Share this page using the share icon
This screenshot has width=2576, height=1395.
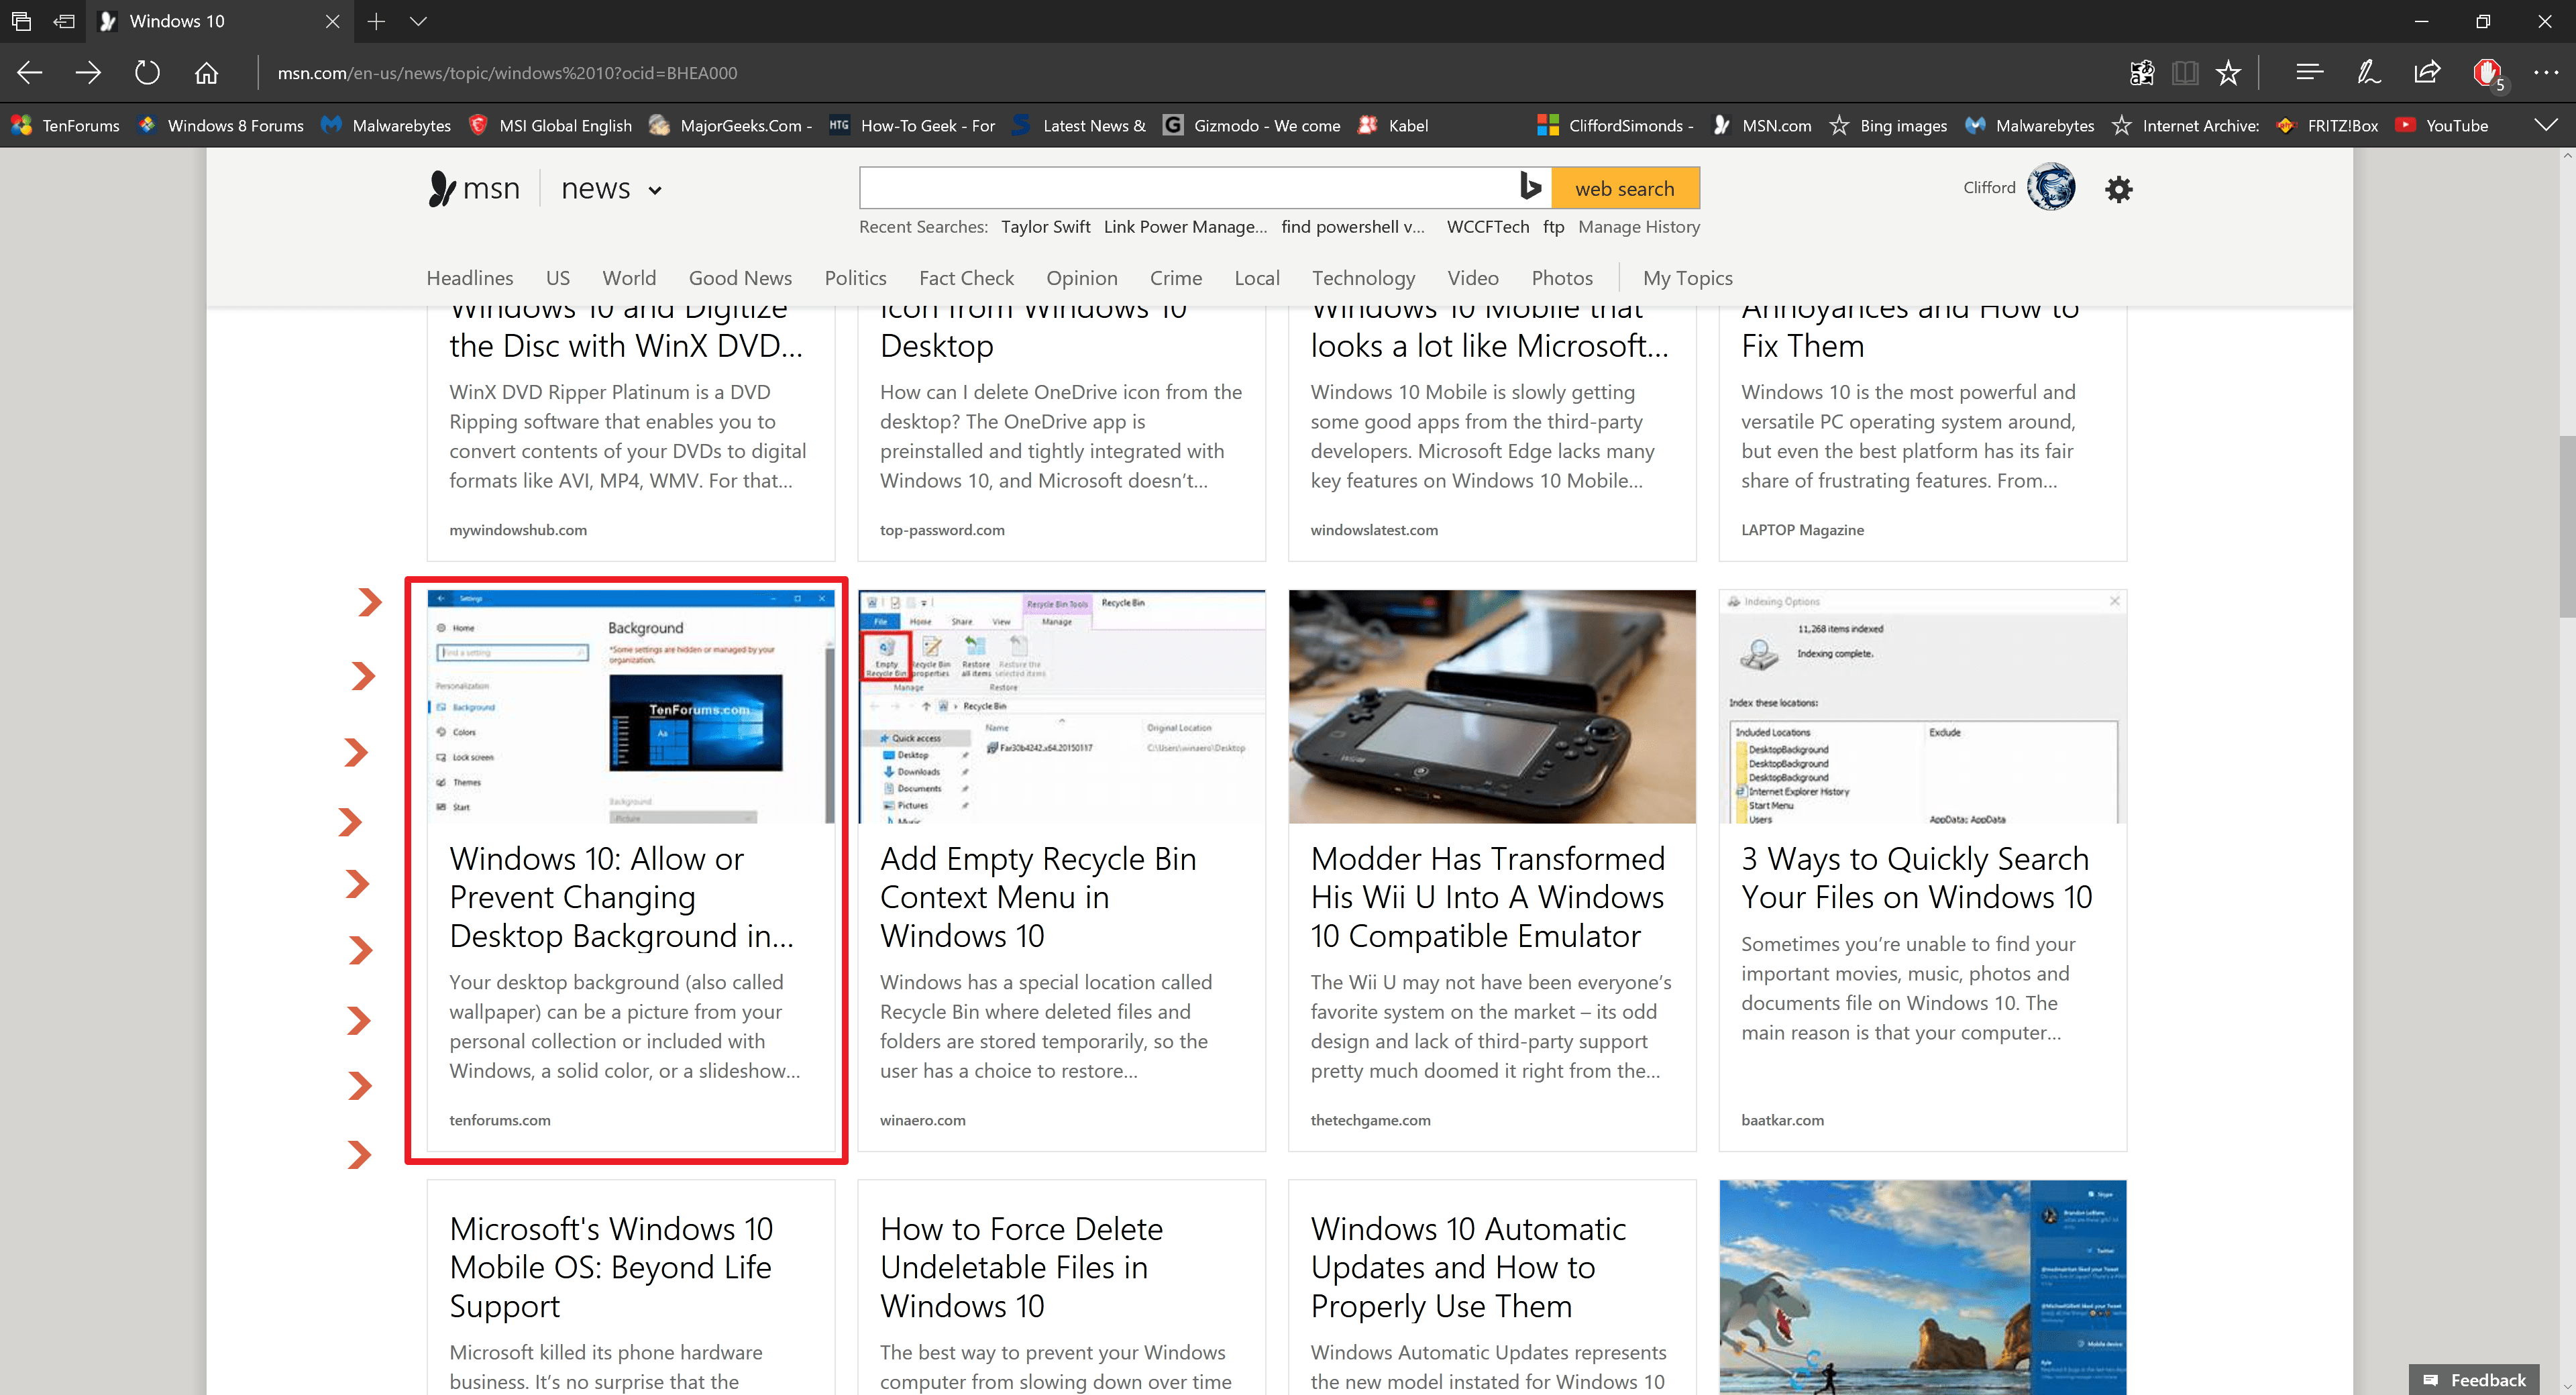tap(2428, 72)
